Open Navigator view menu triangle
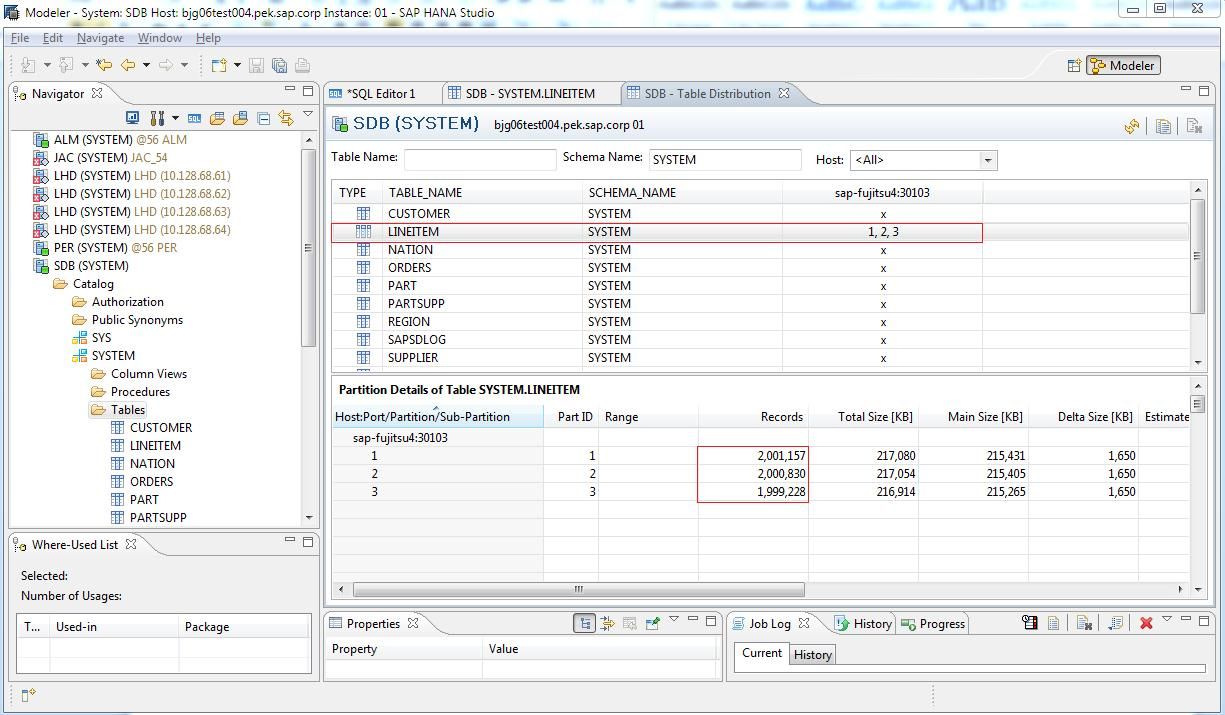 (308, 114)
